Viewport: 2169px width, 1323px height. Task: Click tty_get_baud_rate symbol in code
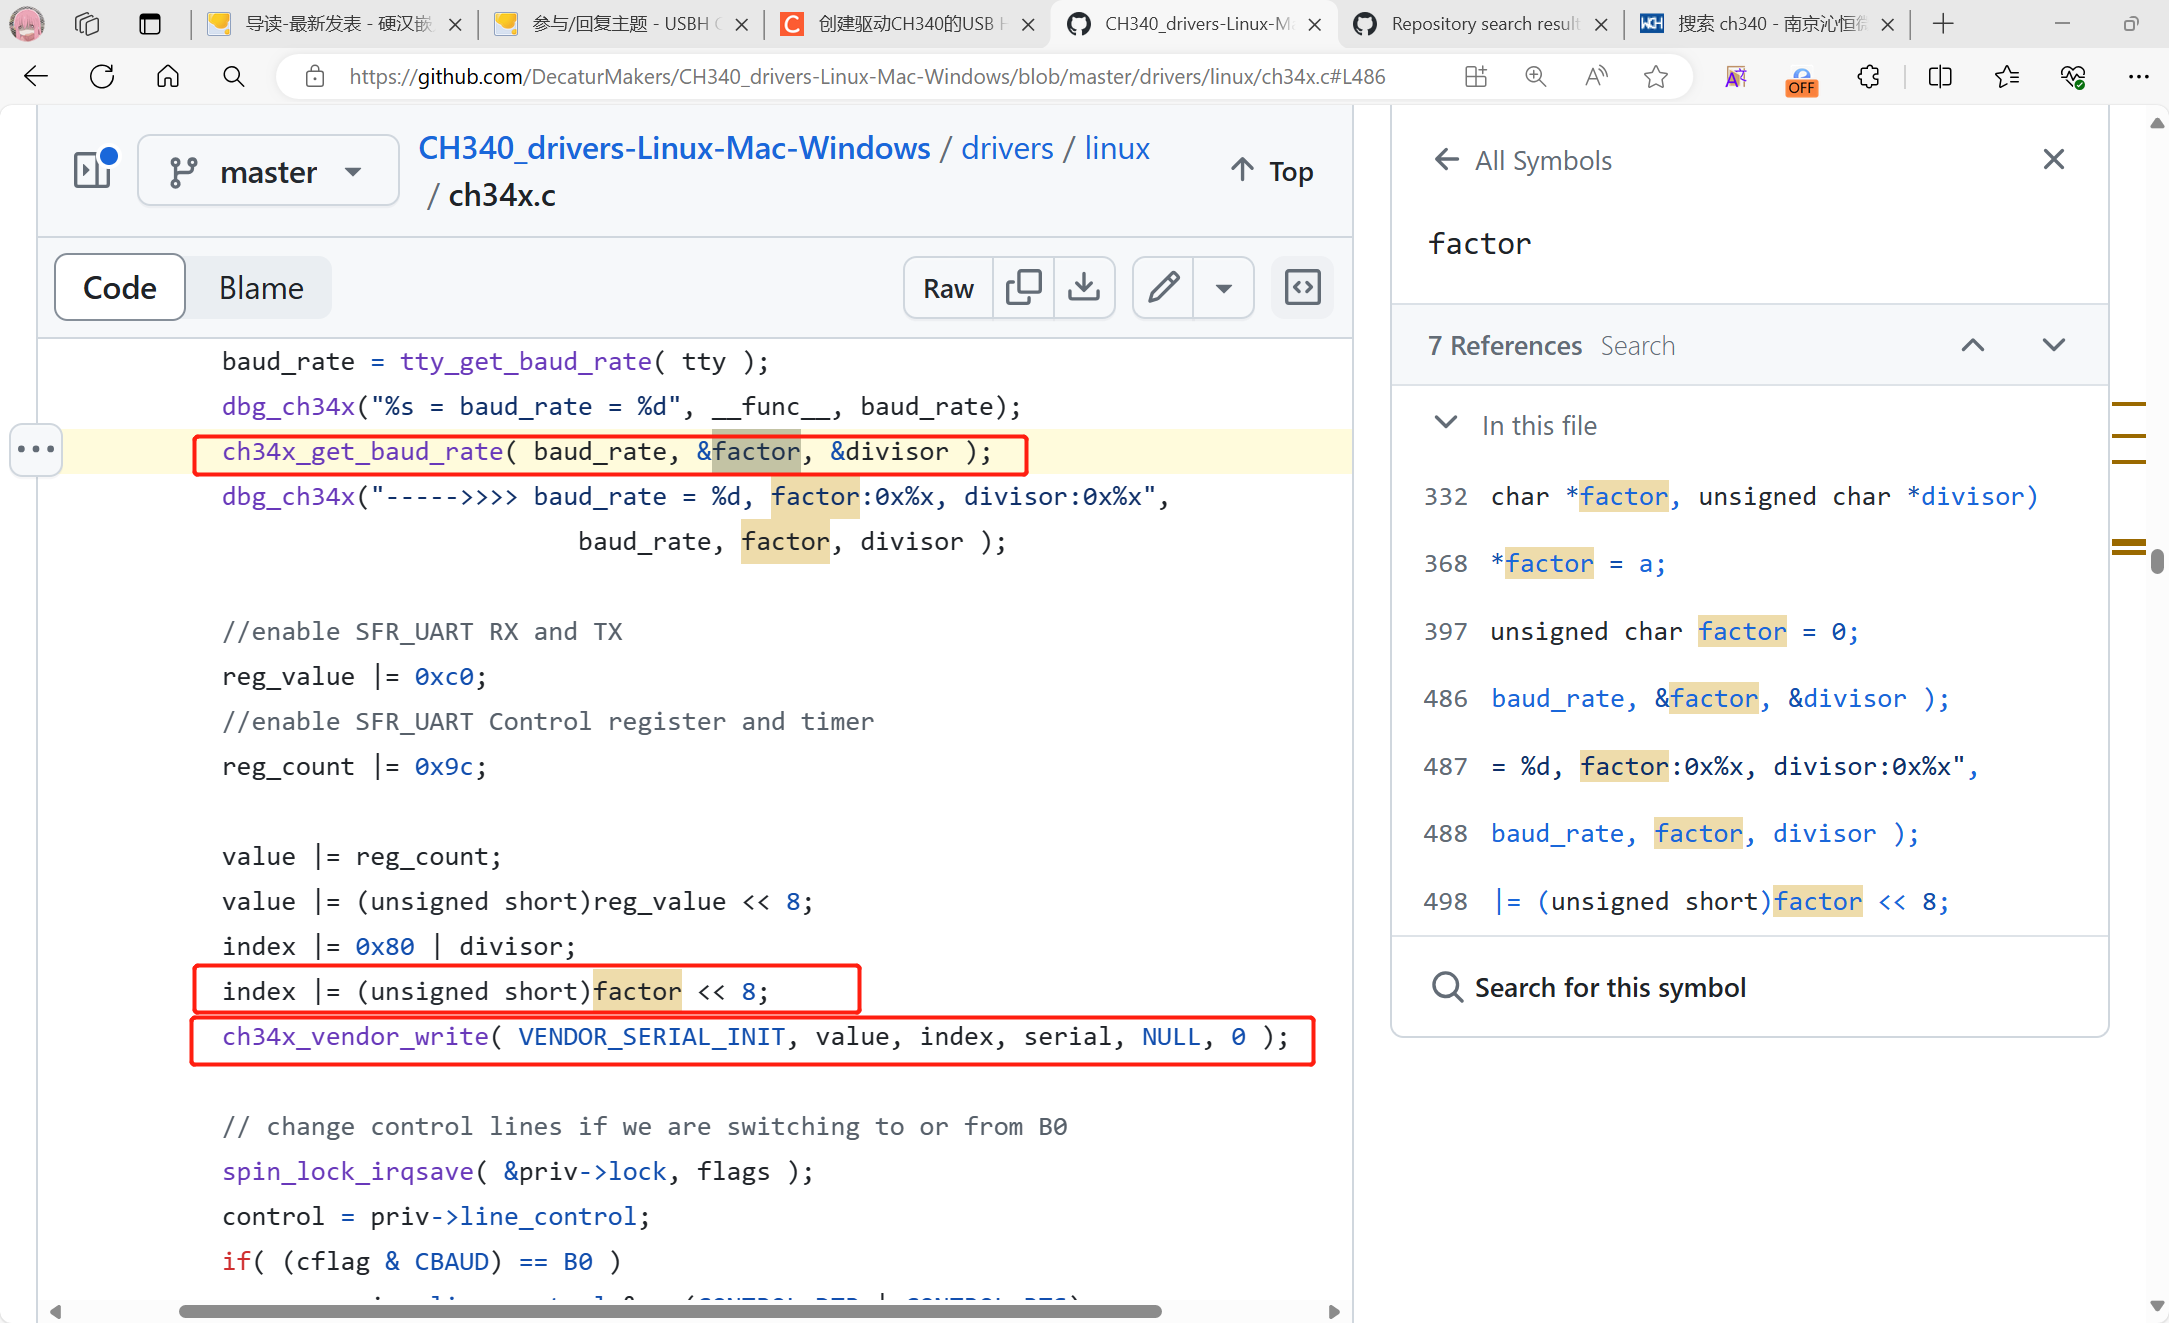pyautogui.click(x=526, y=362)
